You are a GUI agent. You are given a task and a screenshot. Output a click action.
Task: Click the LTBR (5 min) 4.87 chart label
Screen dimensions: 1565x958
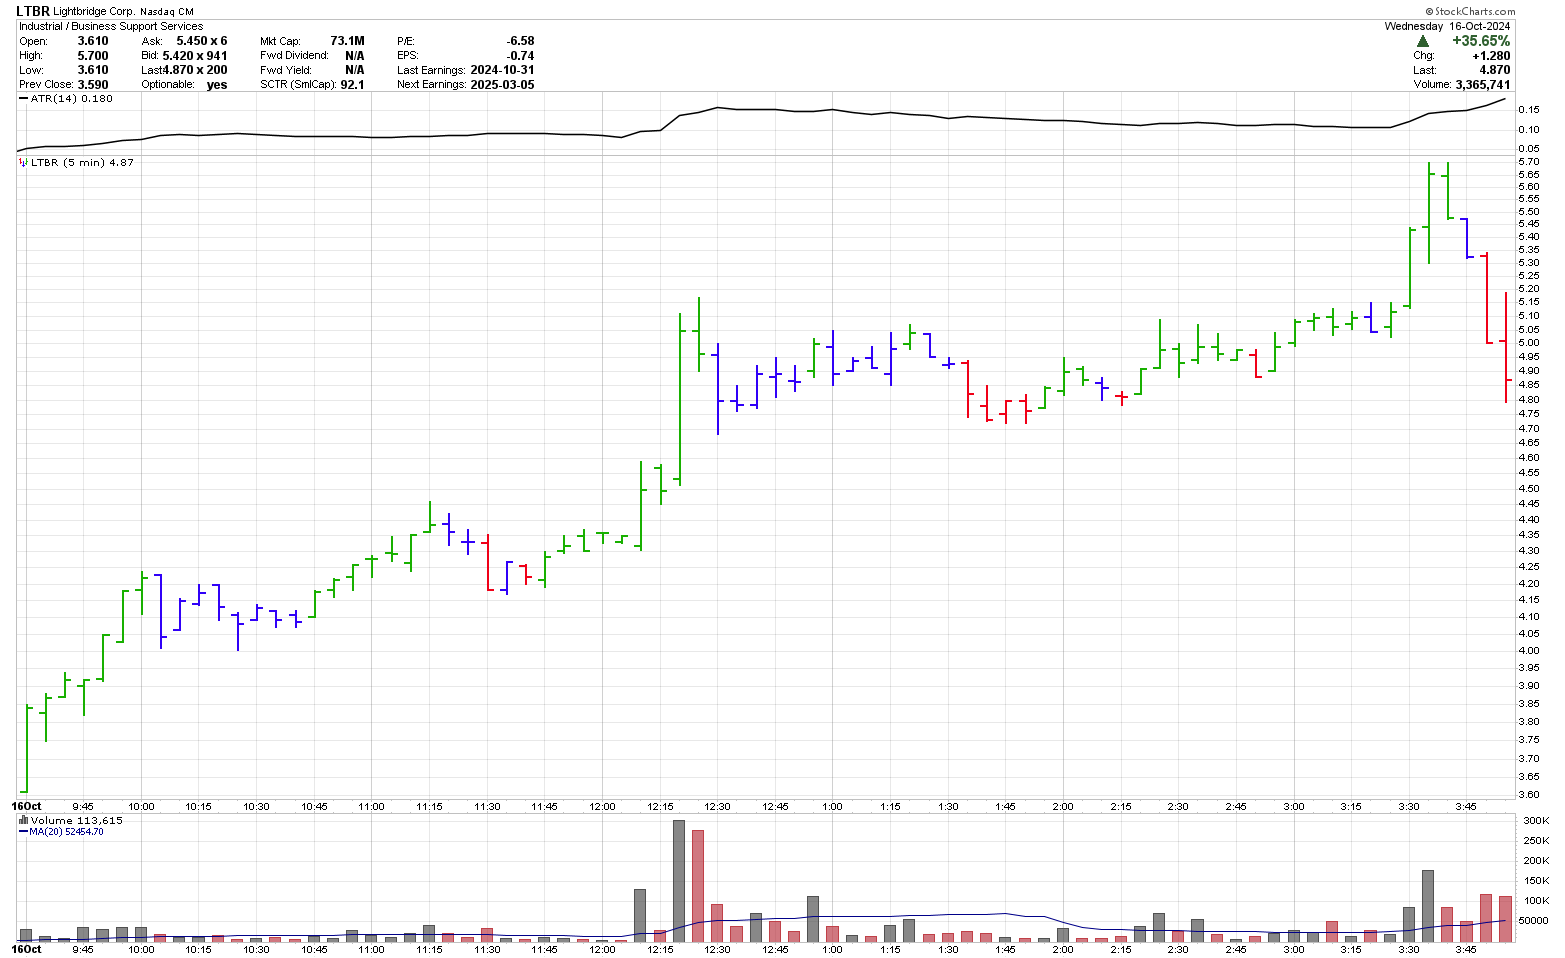pos(82,162)
